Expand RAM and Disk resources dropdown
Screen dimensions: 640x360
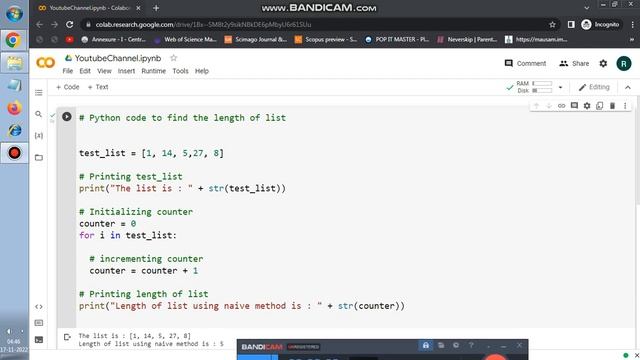(x=560, y=87)
